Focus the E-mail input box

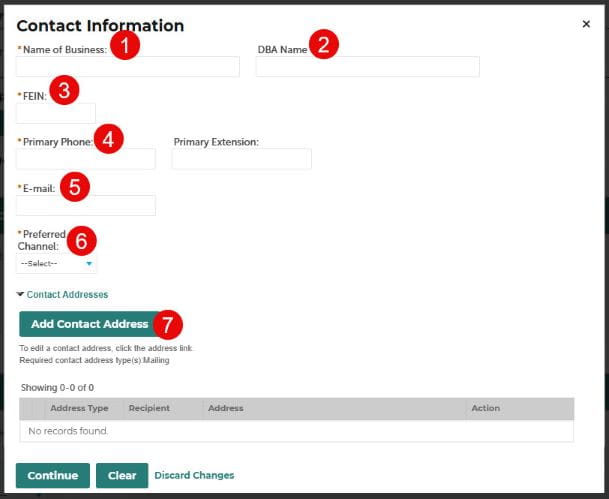pos(86,205)
